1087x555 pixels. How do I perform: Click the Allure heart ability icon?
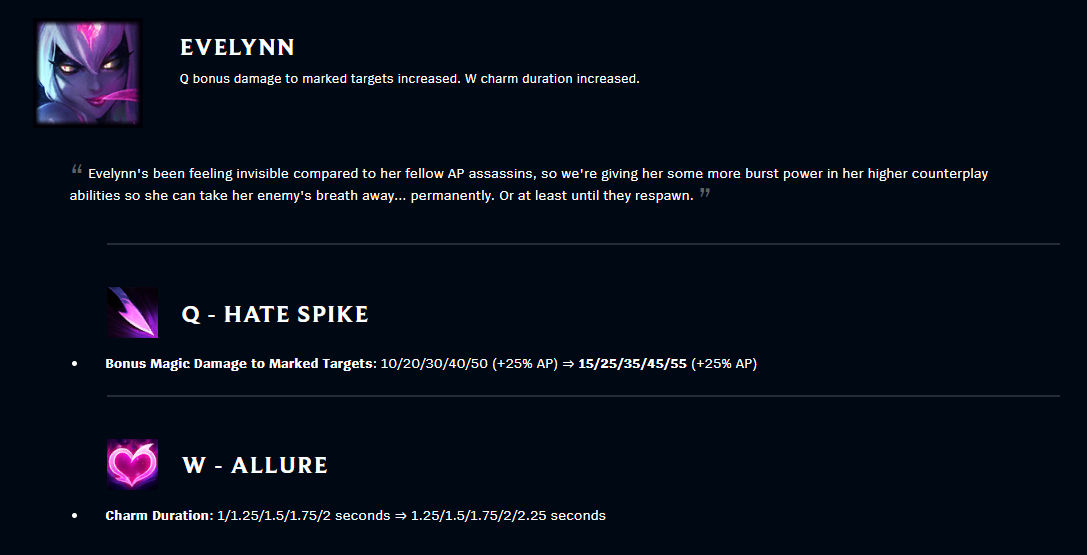pos(132,464)
